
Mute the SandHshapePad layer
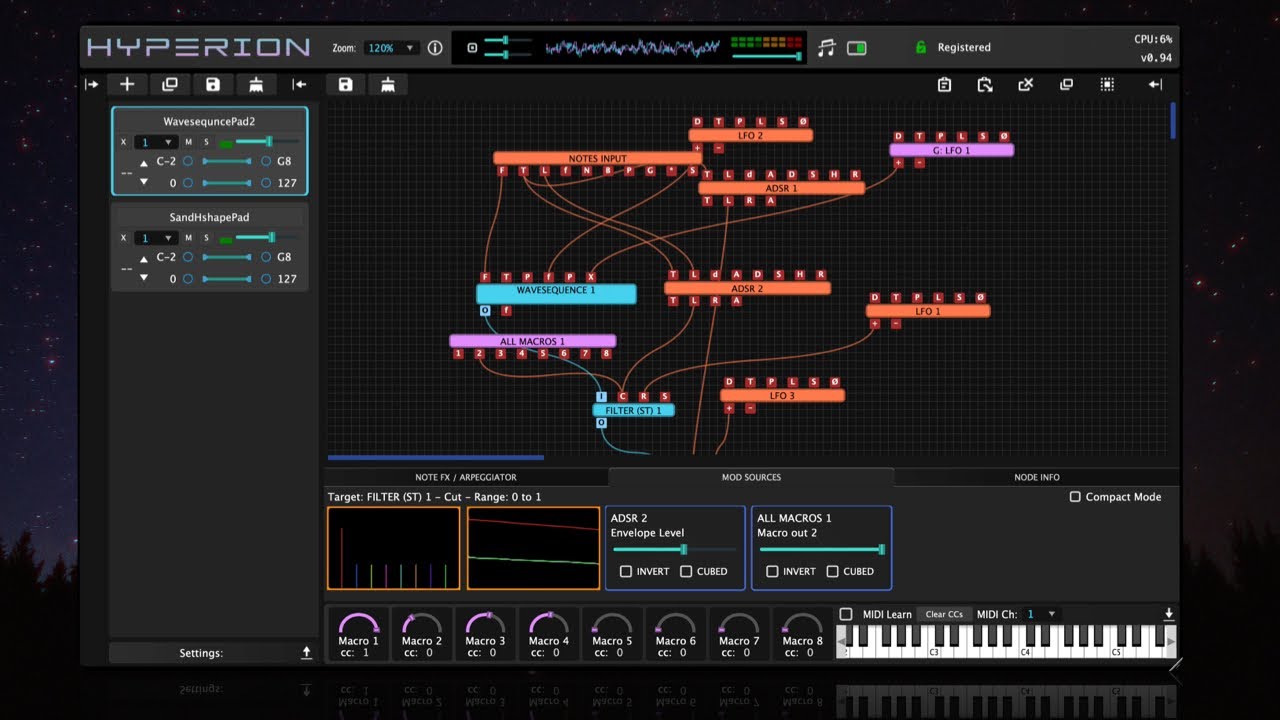click(188, 238)
